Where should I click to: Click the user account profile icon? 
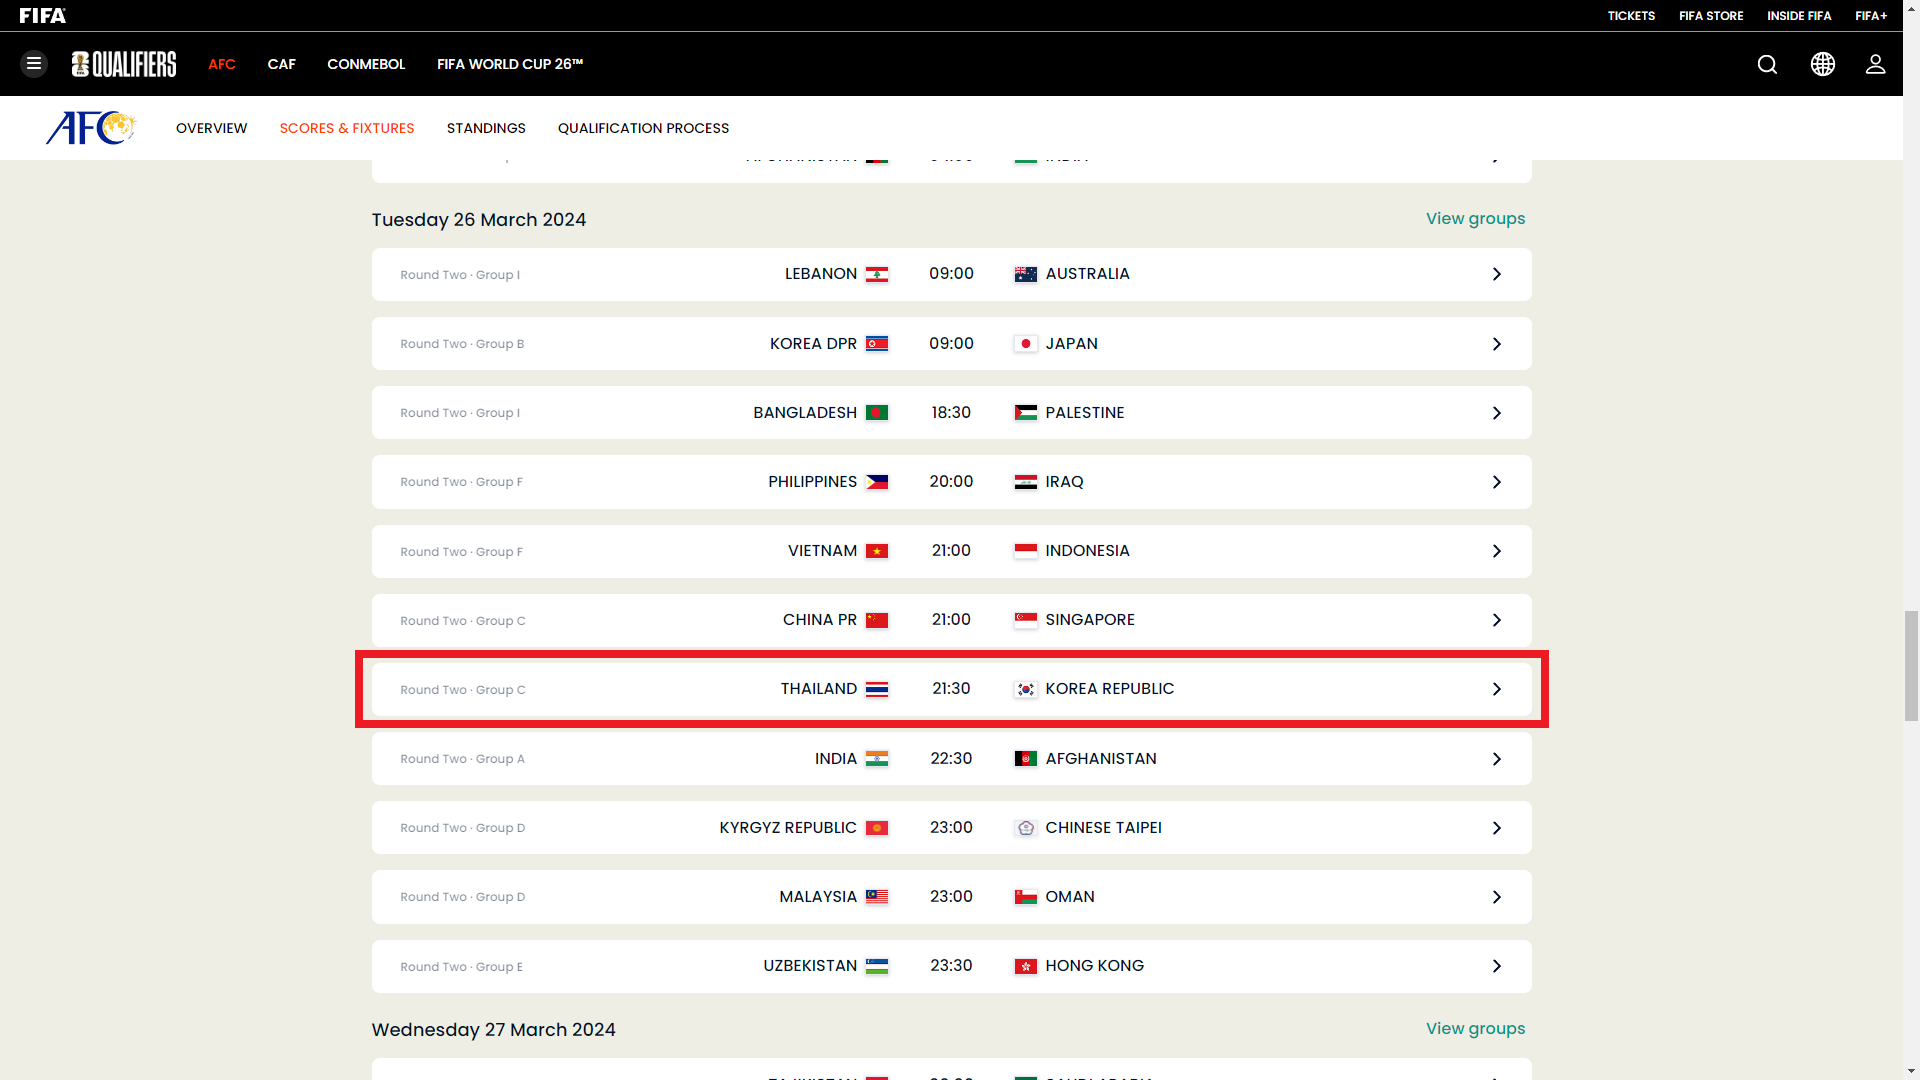1875,64
